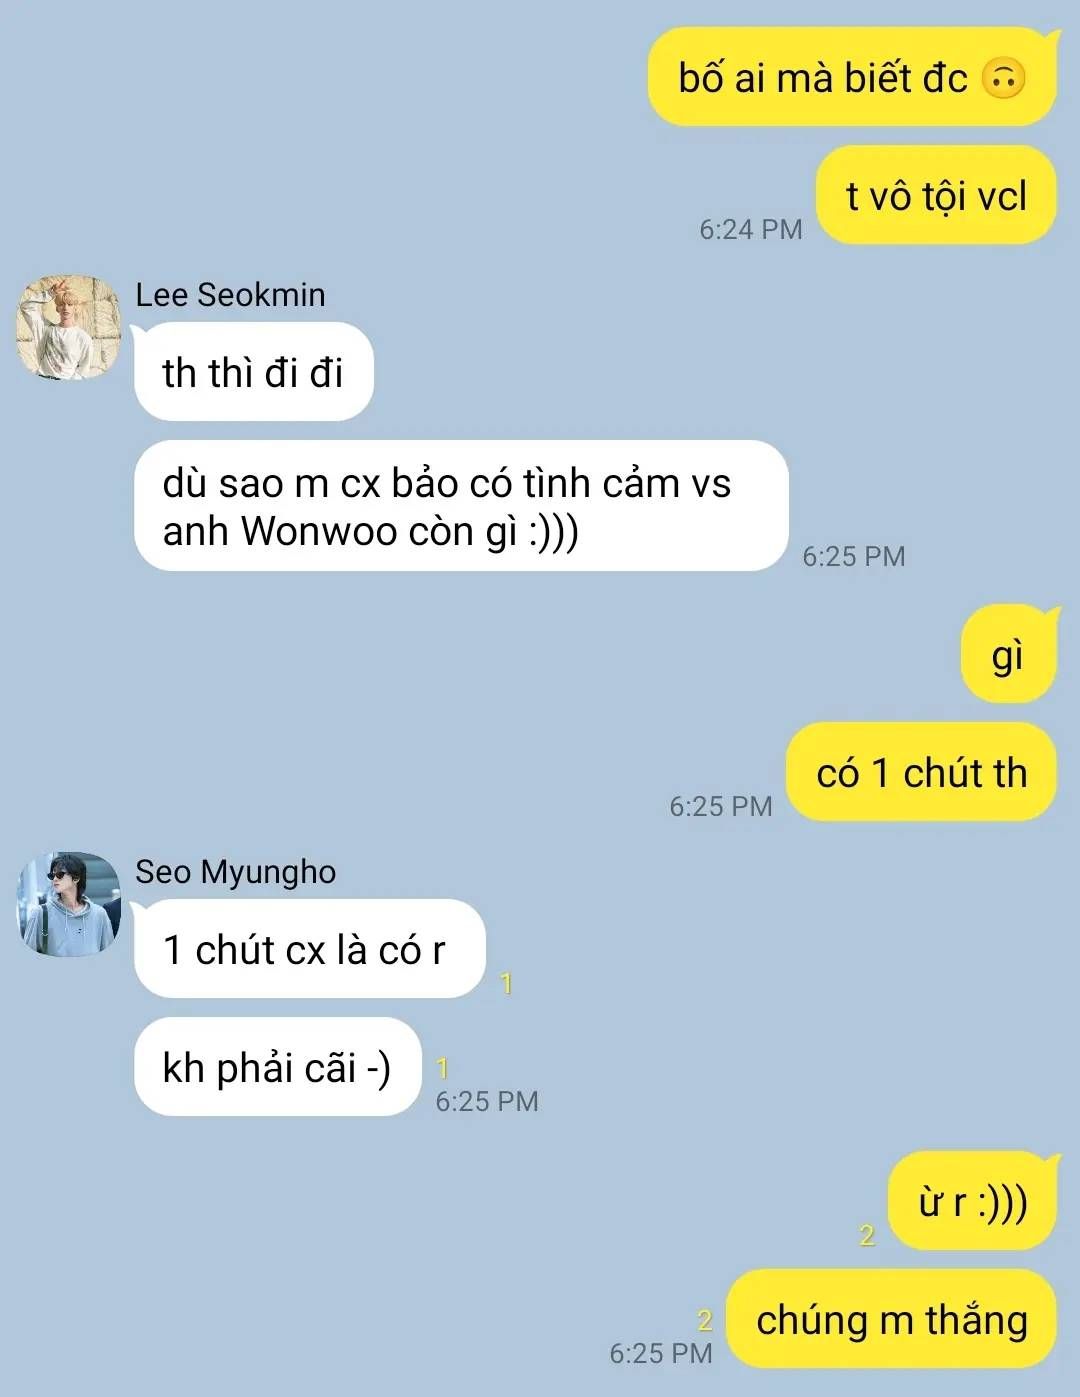Image resolution: width=1080 pixels, height=1397 pixels.
Task: Tap unread count beside 'kh phải cãi'
Action: [442, 1069]
